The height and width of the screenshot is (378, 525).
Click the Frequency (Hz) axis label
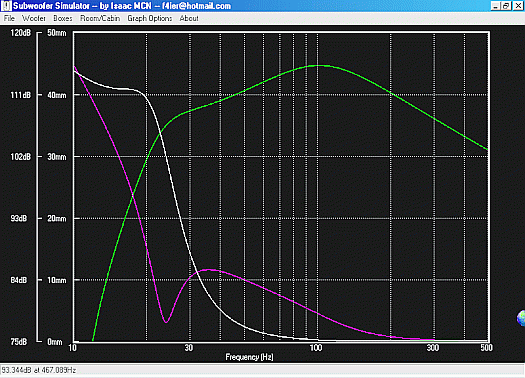click(249, 357)
